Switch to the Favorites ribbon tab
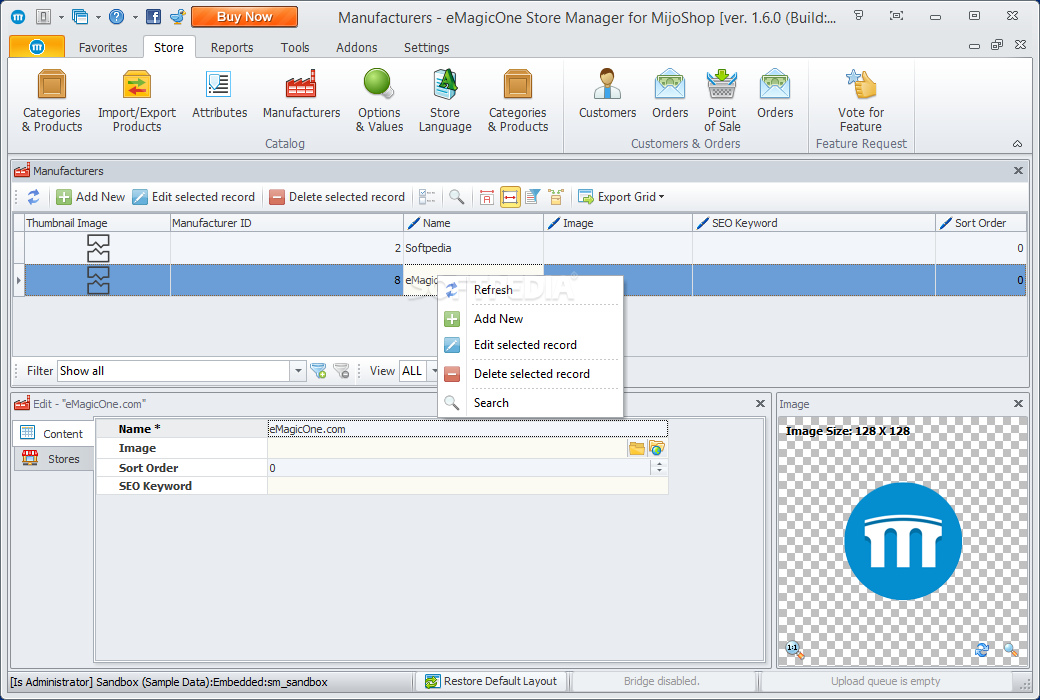 (103, 48)
